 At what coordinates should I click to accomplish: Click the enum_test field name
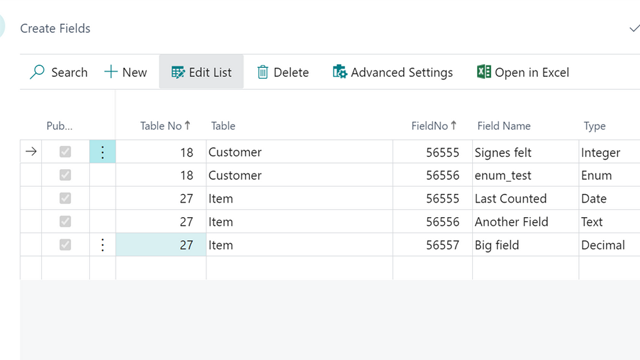point(526,175)
